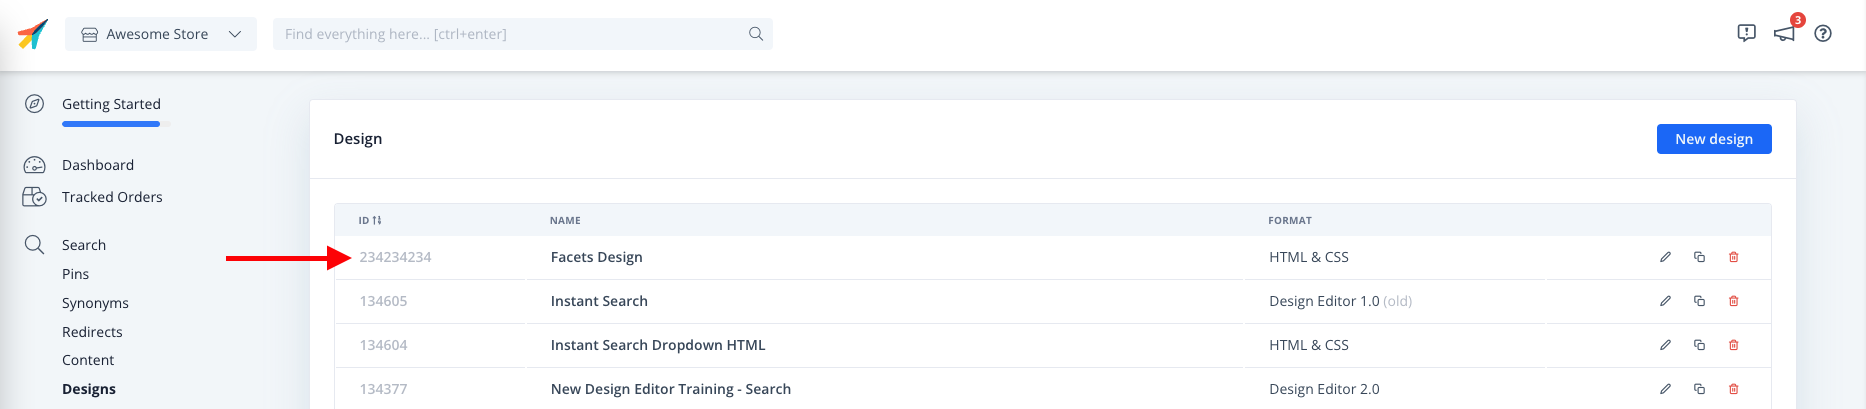This screenshot has height=409, width=1866.
Task: Select Synonyms under Search menu
Action: [95, 303]
